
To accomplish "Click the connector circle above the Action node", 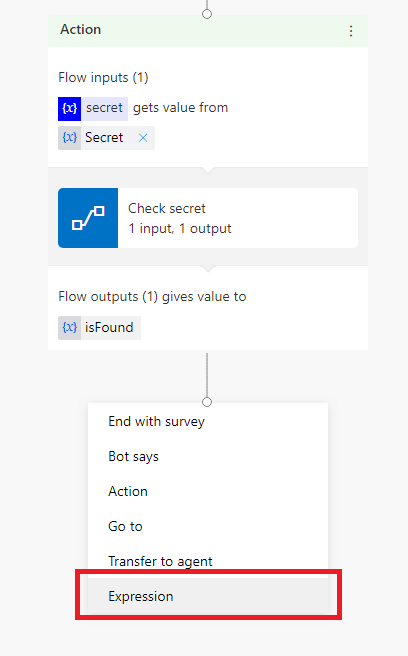I will pos(207,14).
